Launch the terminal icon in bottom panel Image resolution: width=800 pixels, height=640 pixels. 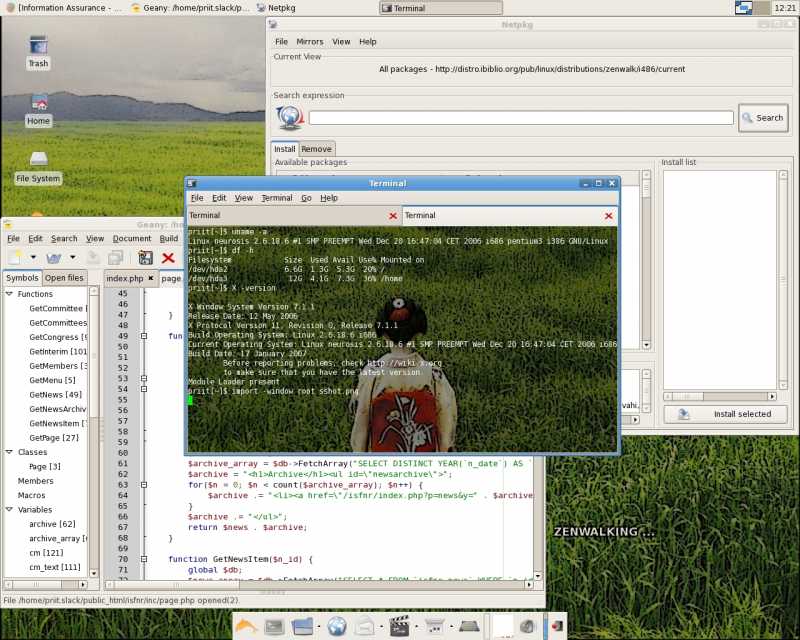[x=274, y=627]
